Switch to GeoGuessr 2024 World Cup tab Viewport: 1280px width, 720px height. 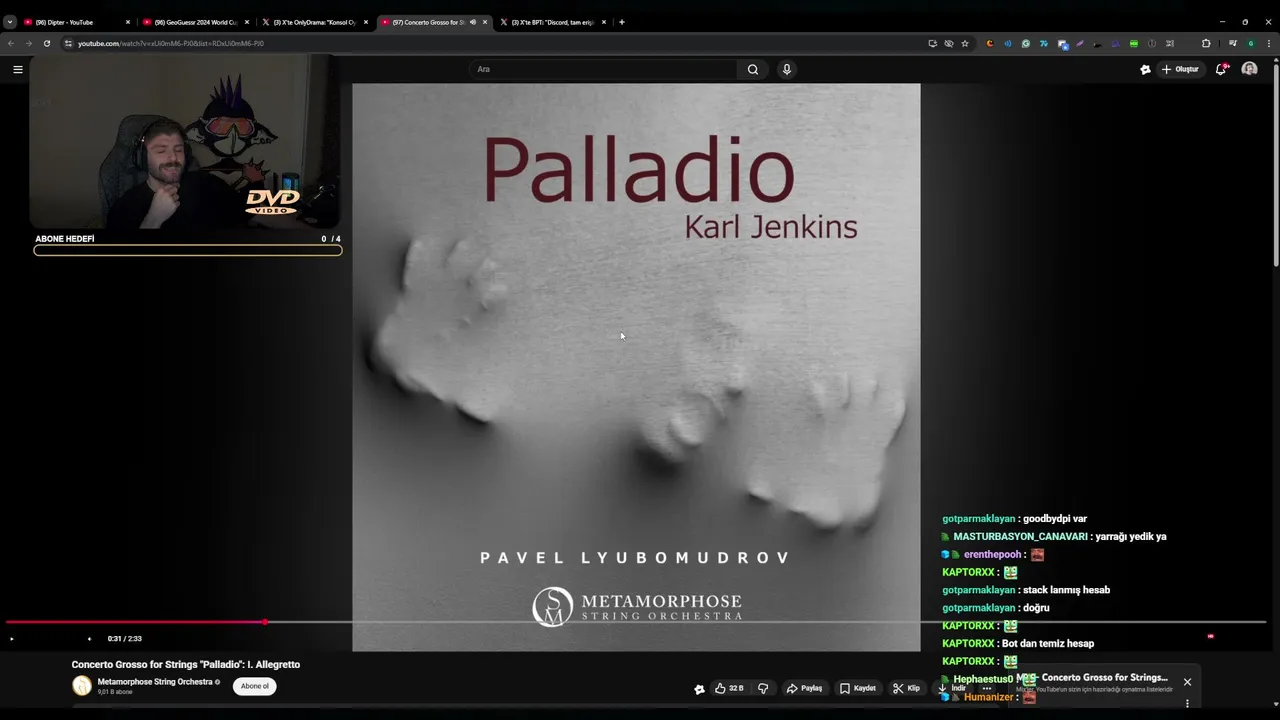(x=196, y=22)
